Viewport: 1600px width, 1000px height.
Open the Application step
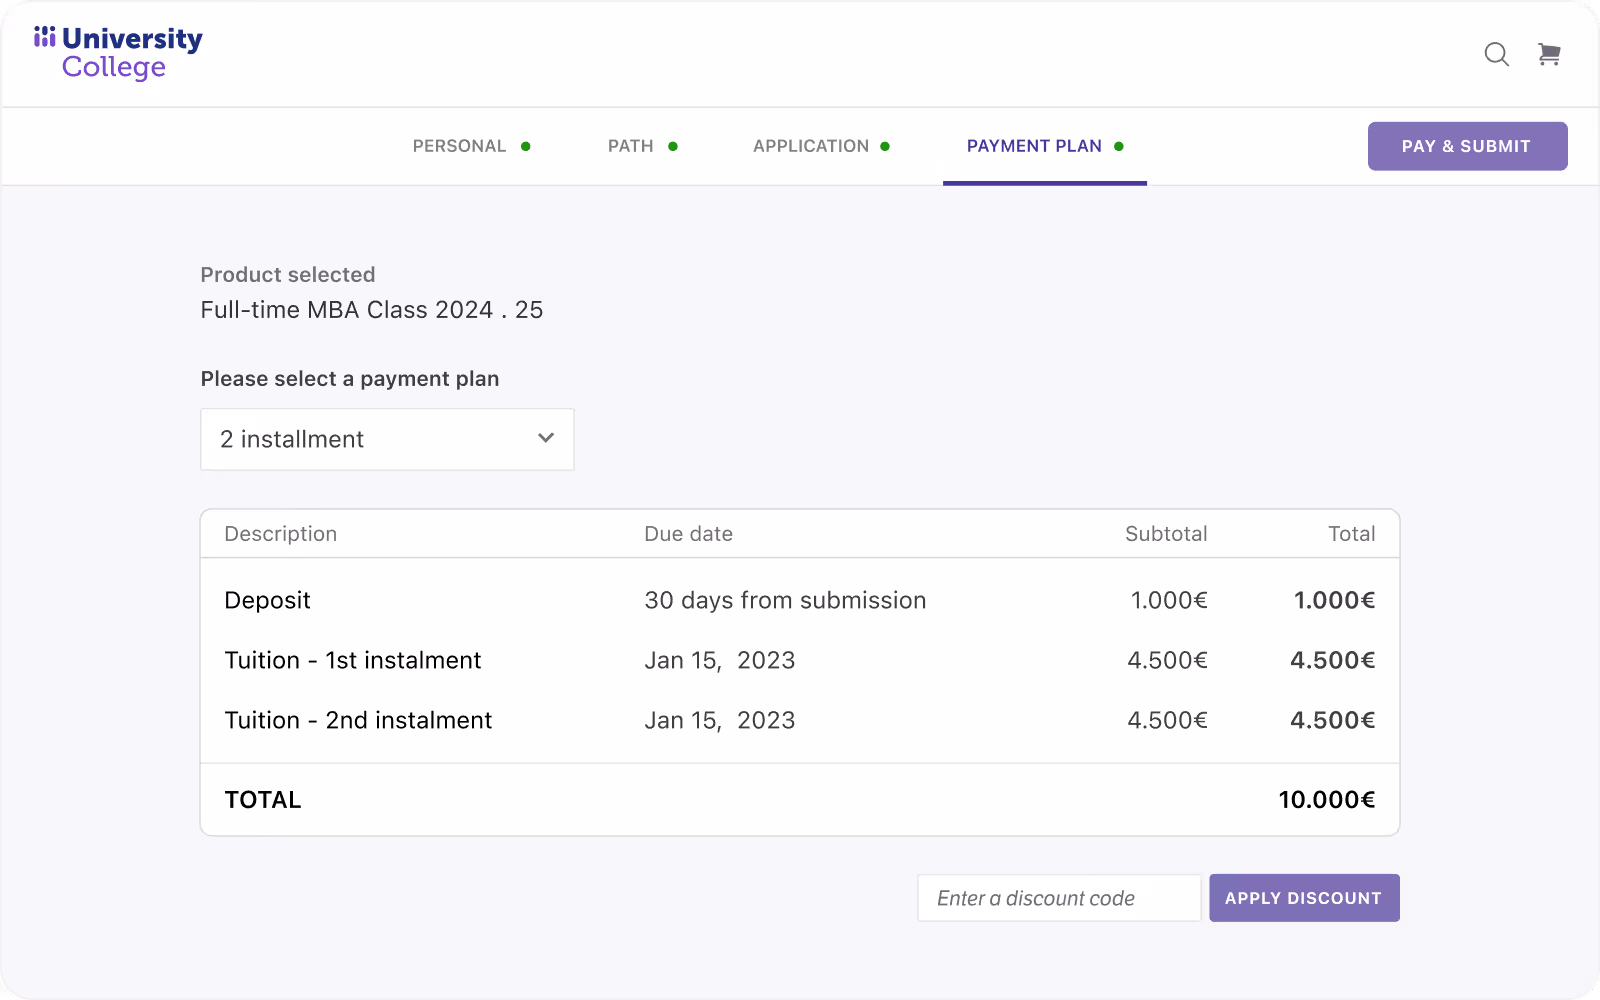point(811,146)
